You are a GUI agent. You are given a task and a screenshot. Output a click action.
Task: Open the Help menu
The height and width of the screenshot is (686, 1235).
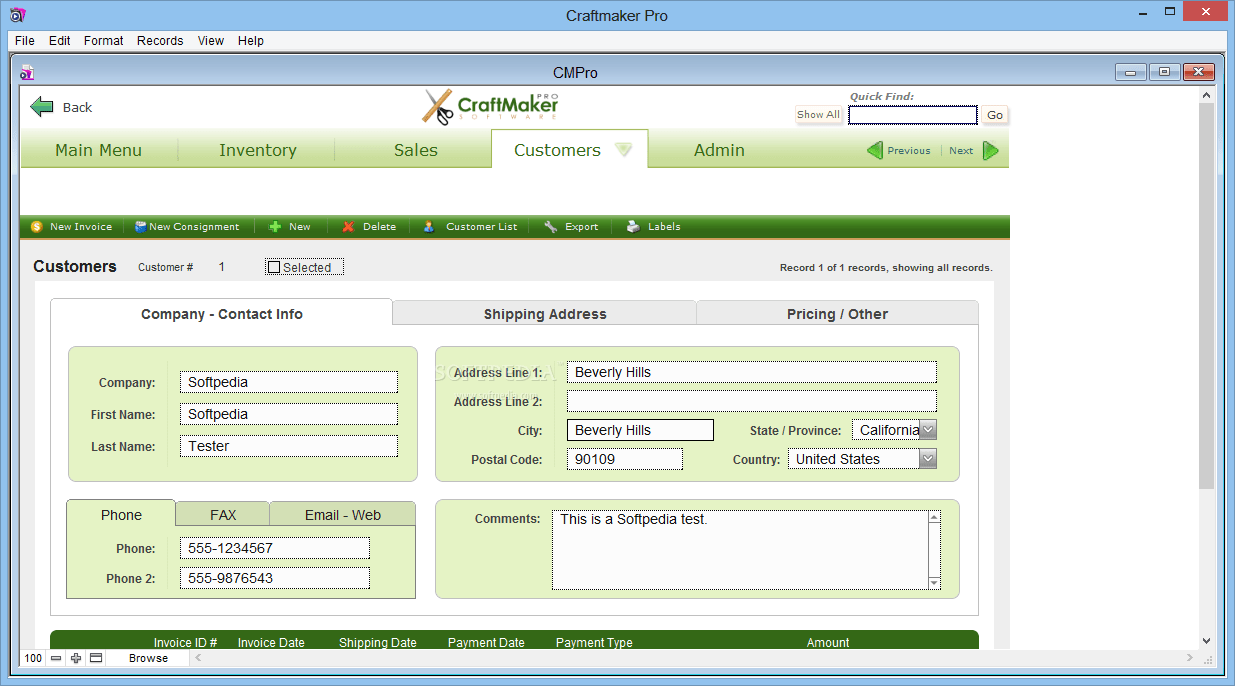pyautogui.click(x=251, y=41)
